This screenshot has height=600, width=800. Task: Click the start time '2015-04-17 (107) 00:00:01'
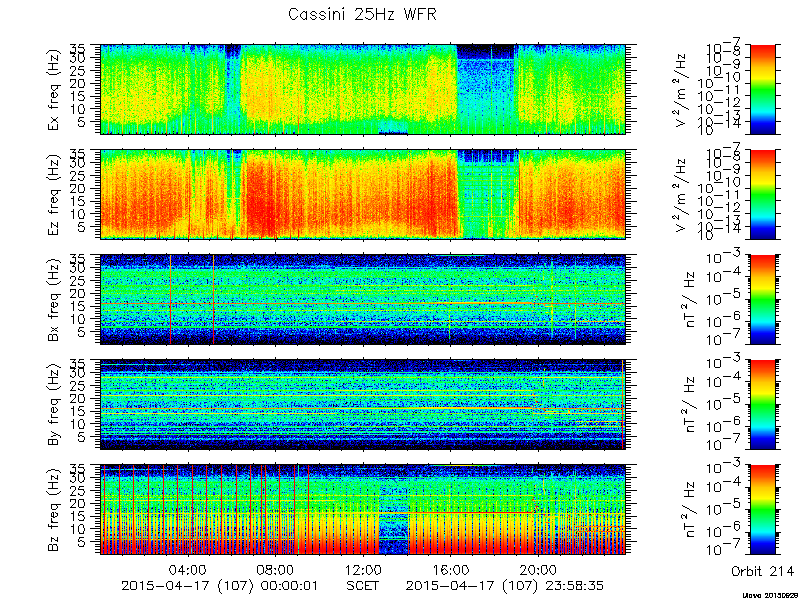(x=219, y=586)
